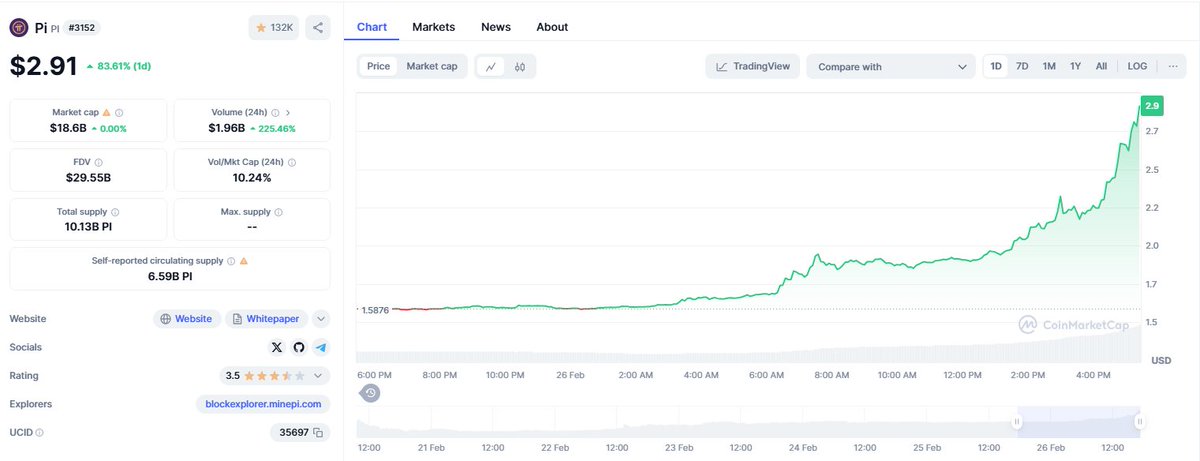Image resolution: width=1200 pixels, height=461 pixels.
Task: Copy the UCID 35697 value
Action: [x=318, y=432]
